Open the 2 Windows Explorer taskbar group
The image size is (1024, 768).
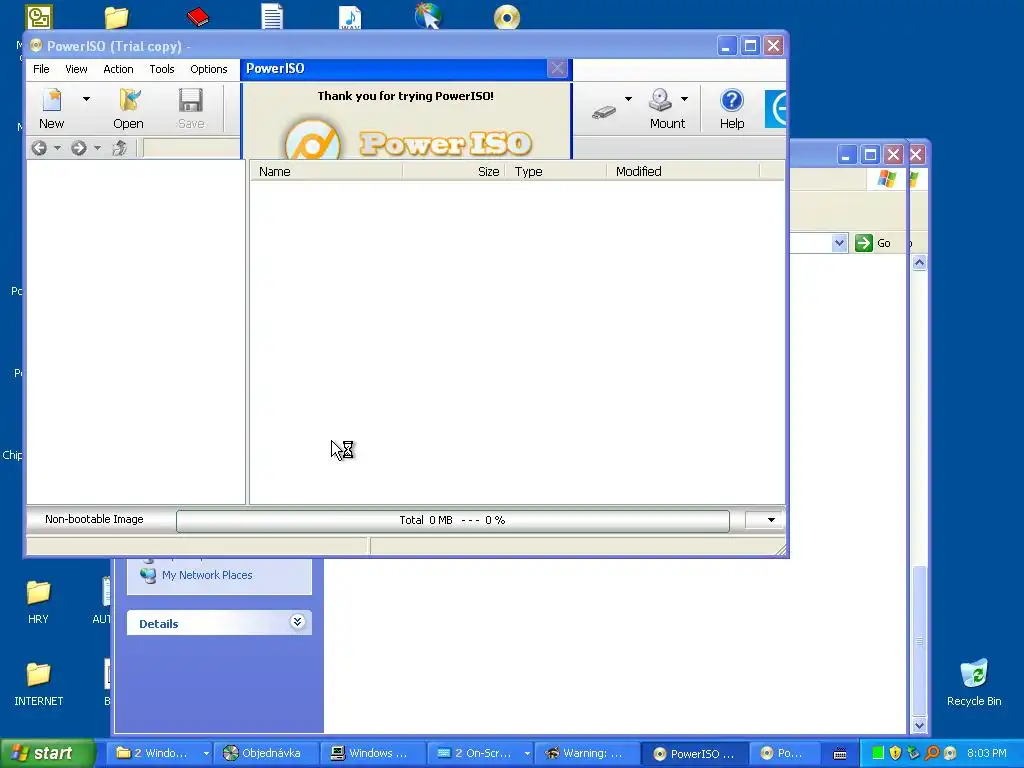pyautogui.click(x=160, y=753)
